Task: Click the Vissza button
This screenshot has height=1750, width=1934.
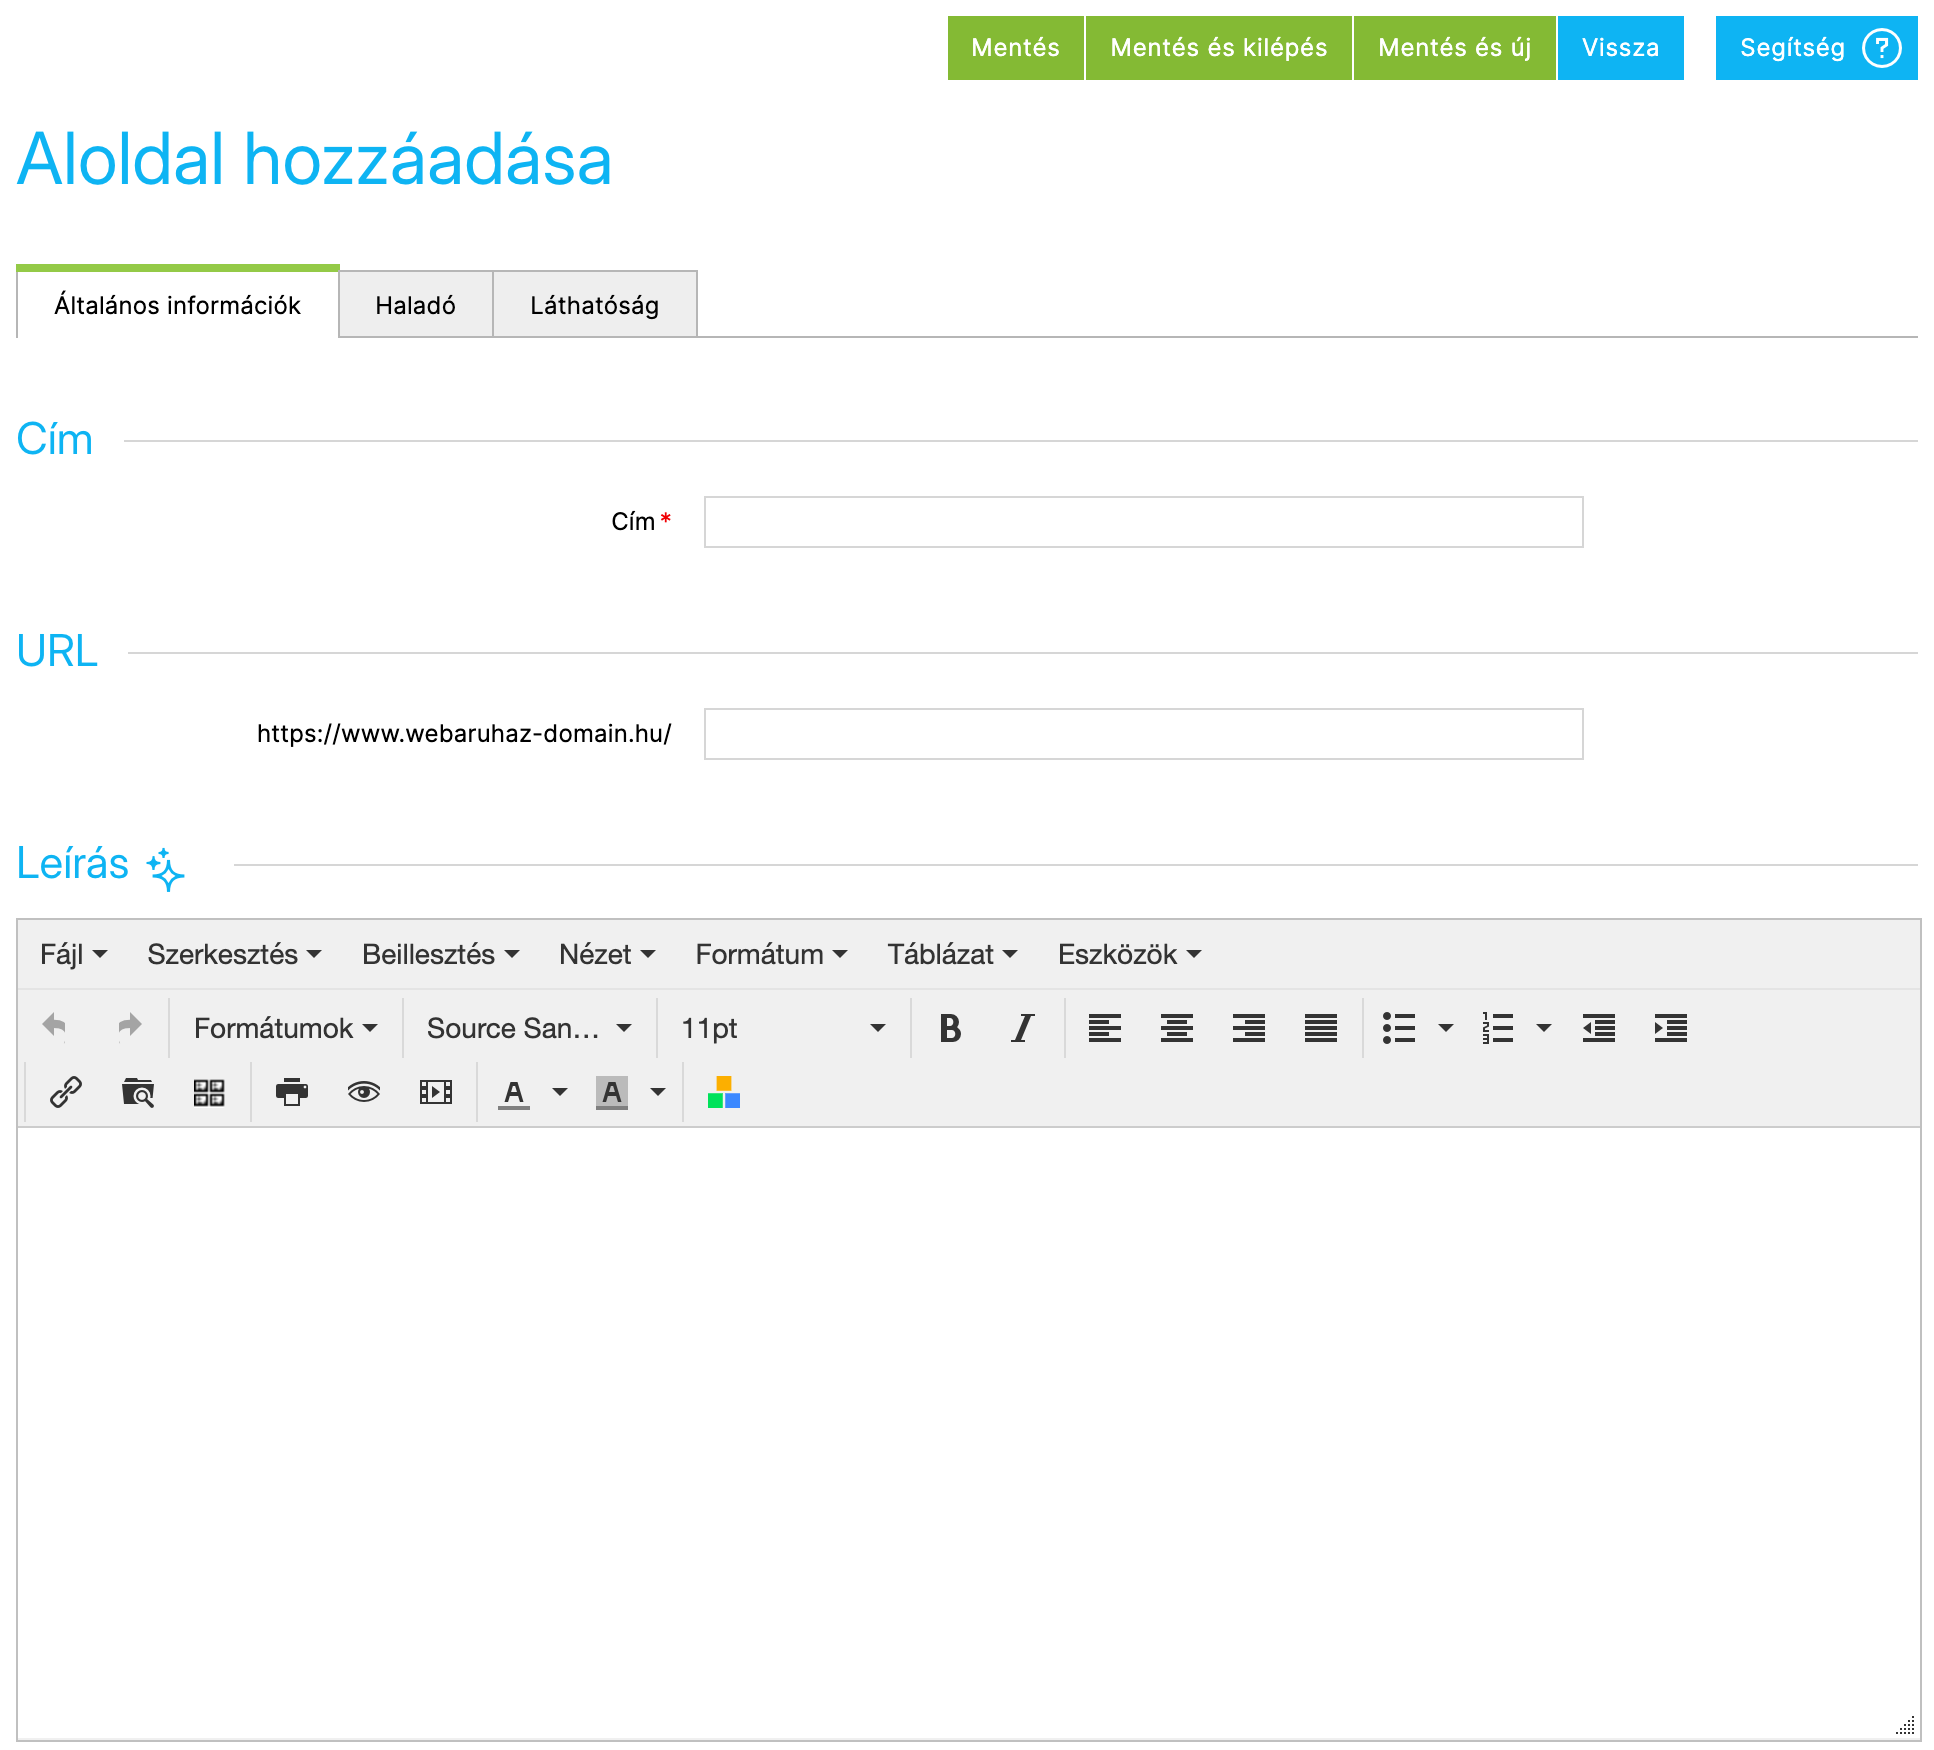Action: tap(1621, 48)
